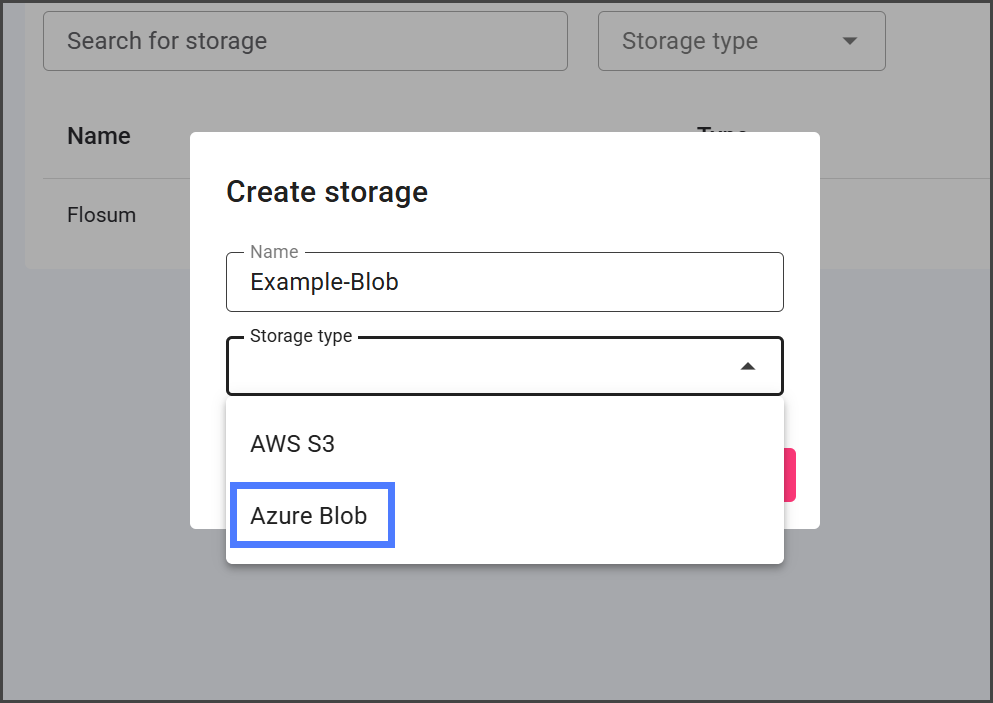Collapse the Storage type caret in dialog
993x703 pixels.
point(747,367)
